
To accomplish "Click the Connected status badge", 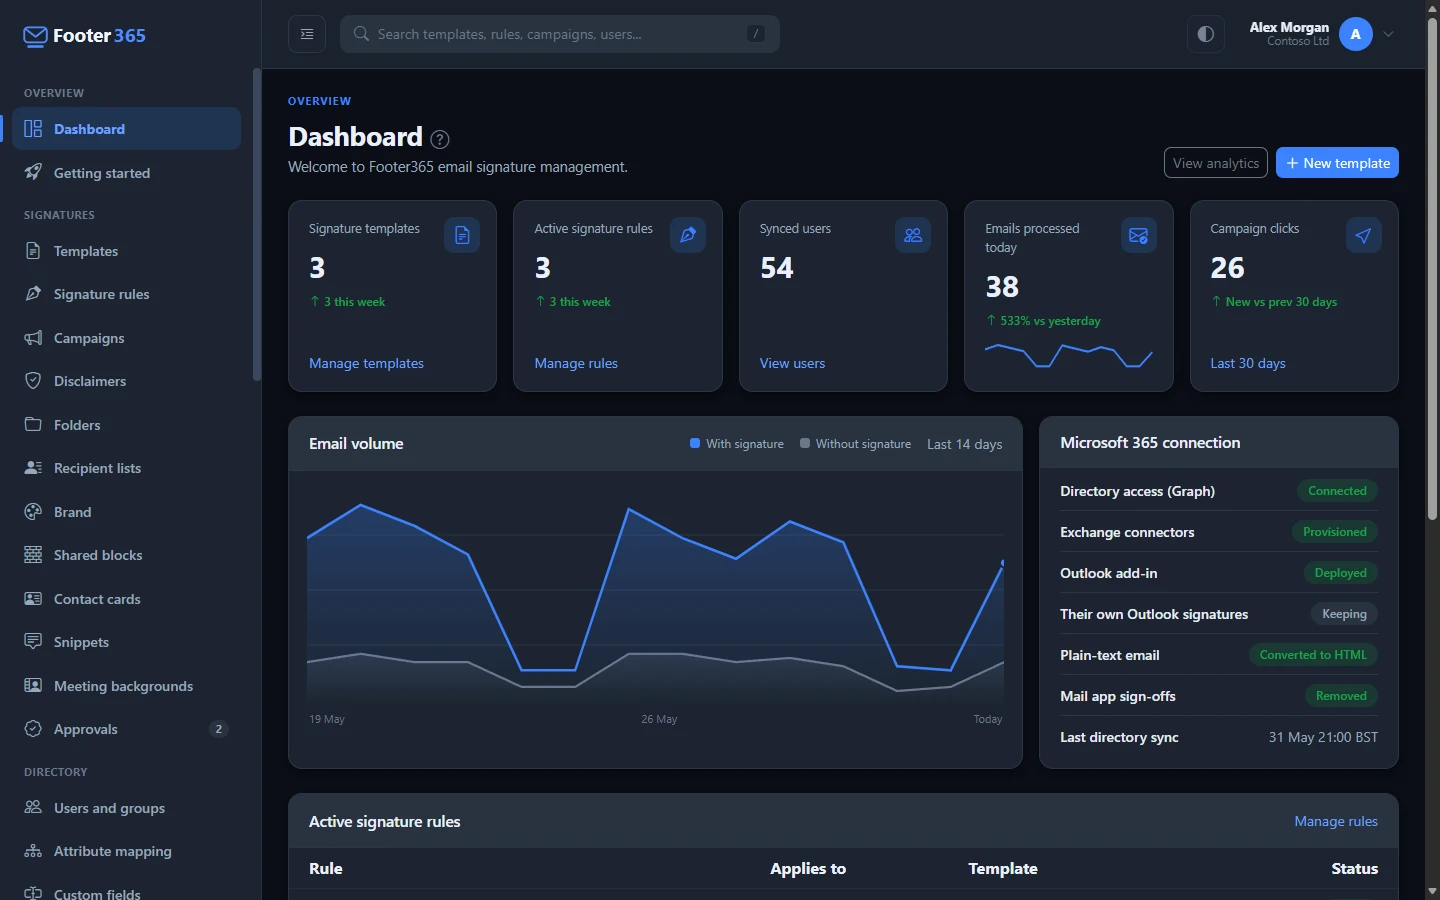I will pyautogui.click(x=1337, y=491).
